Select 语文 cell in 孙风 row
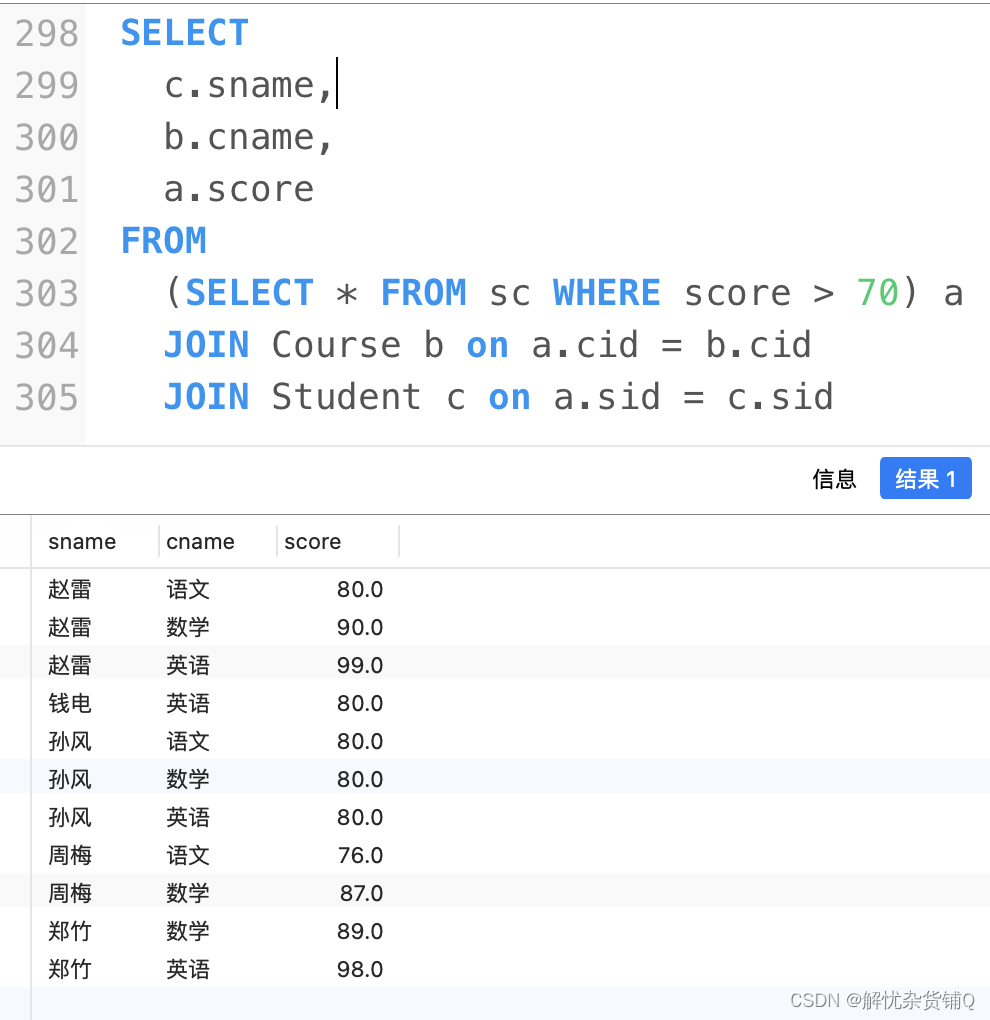 188,741
